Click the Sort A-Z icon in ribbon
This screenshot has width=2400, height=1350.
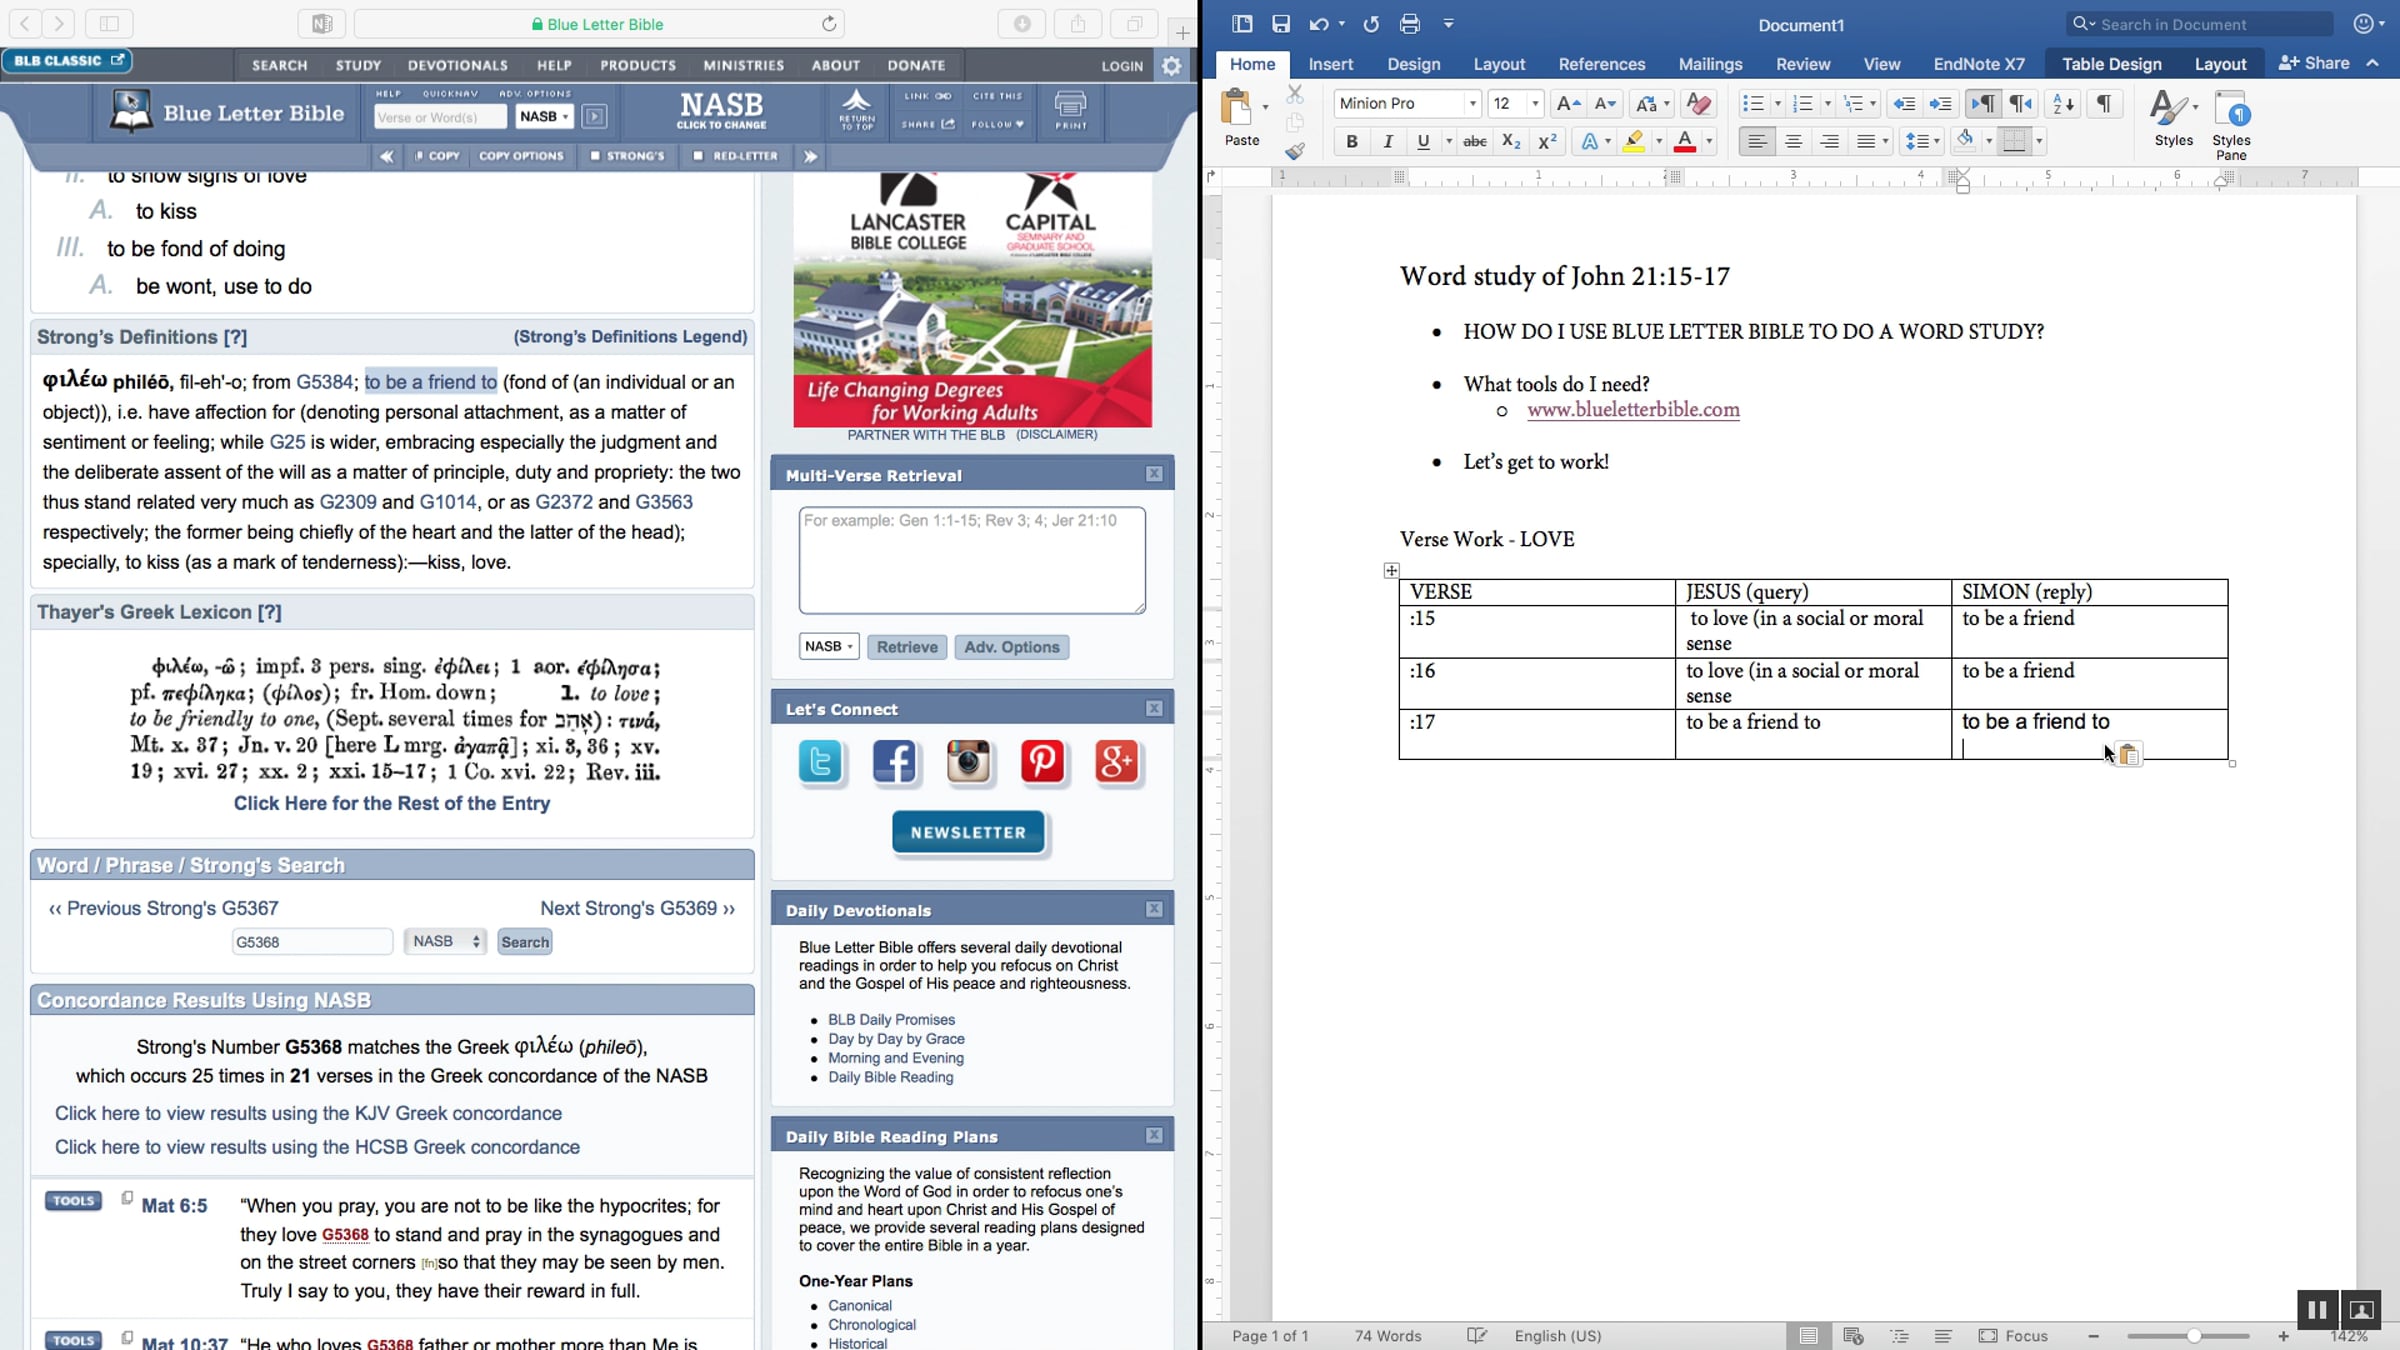coord(2063,103)
